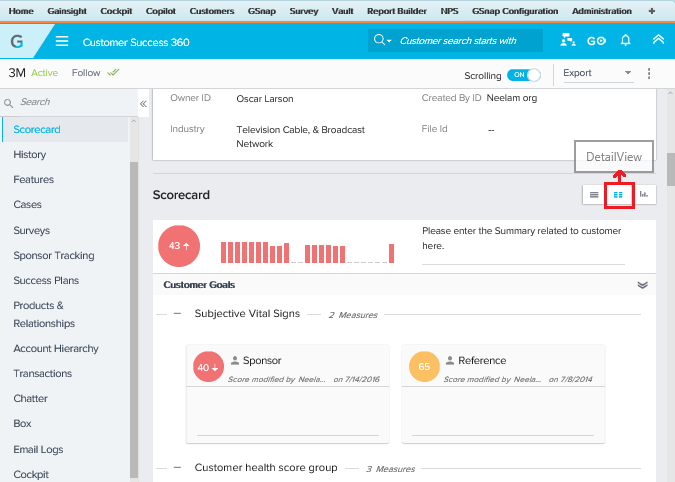Image resolution: width=675 pixels, height=482 pixels.
Task: Select History in the sidebar
Action: coord(30,154)
